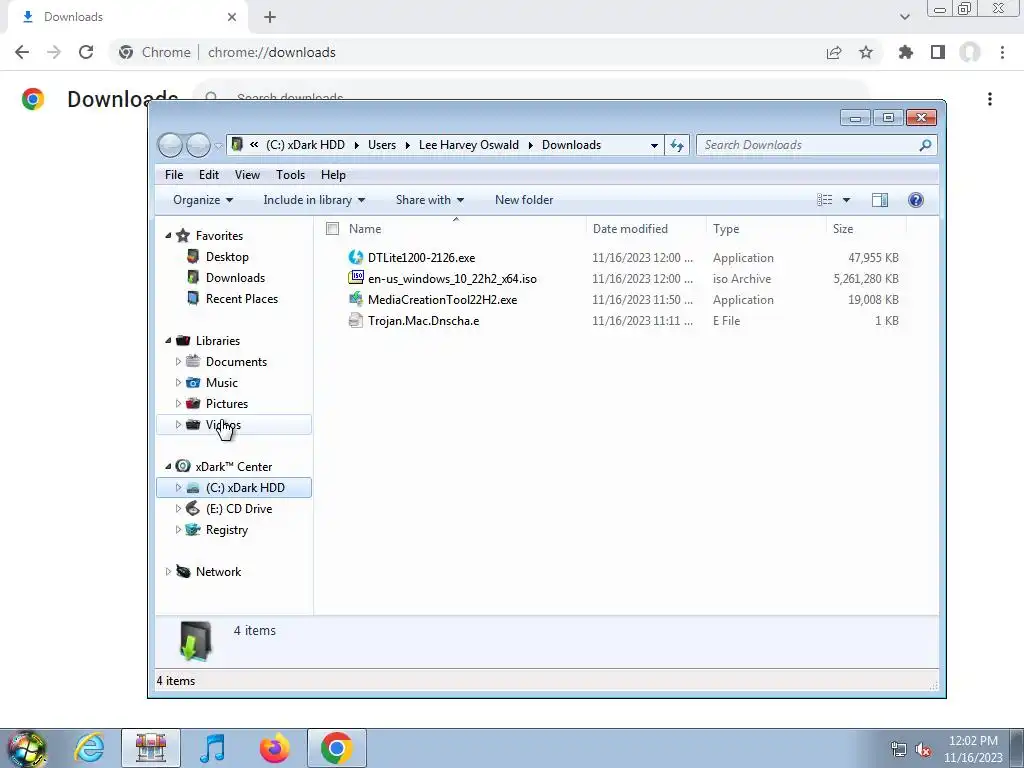The width and height of the screenshot is (1024, 768).
Task: Click the DTLite1200-2126.exe file icon
Action: pyautogui.click(x=355, y=257)
